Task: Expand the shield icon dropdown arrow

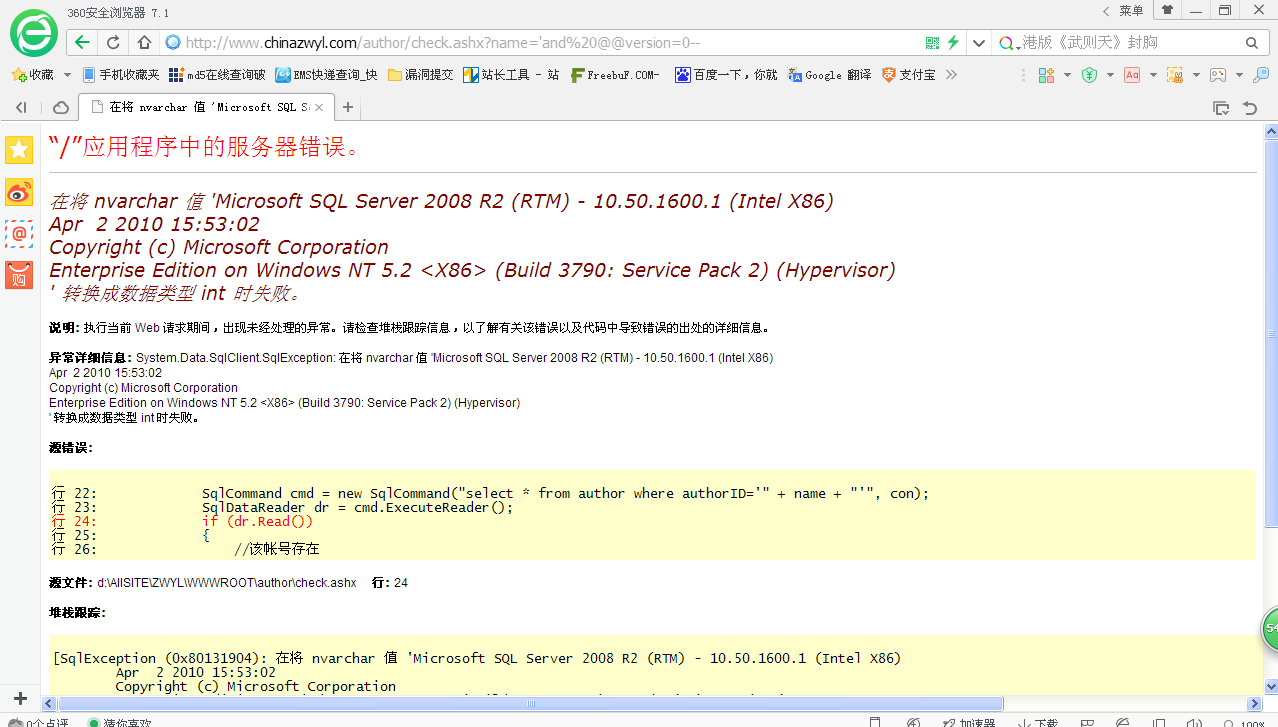Action: [x=1110, y=75]
